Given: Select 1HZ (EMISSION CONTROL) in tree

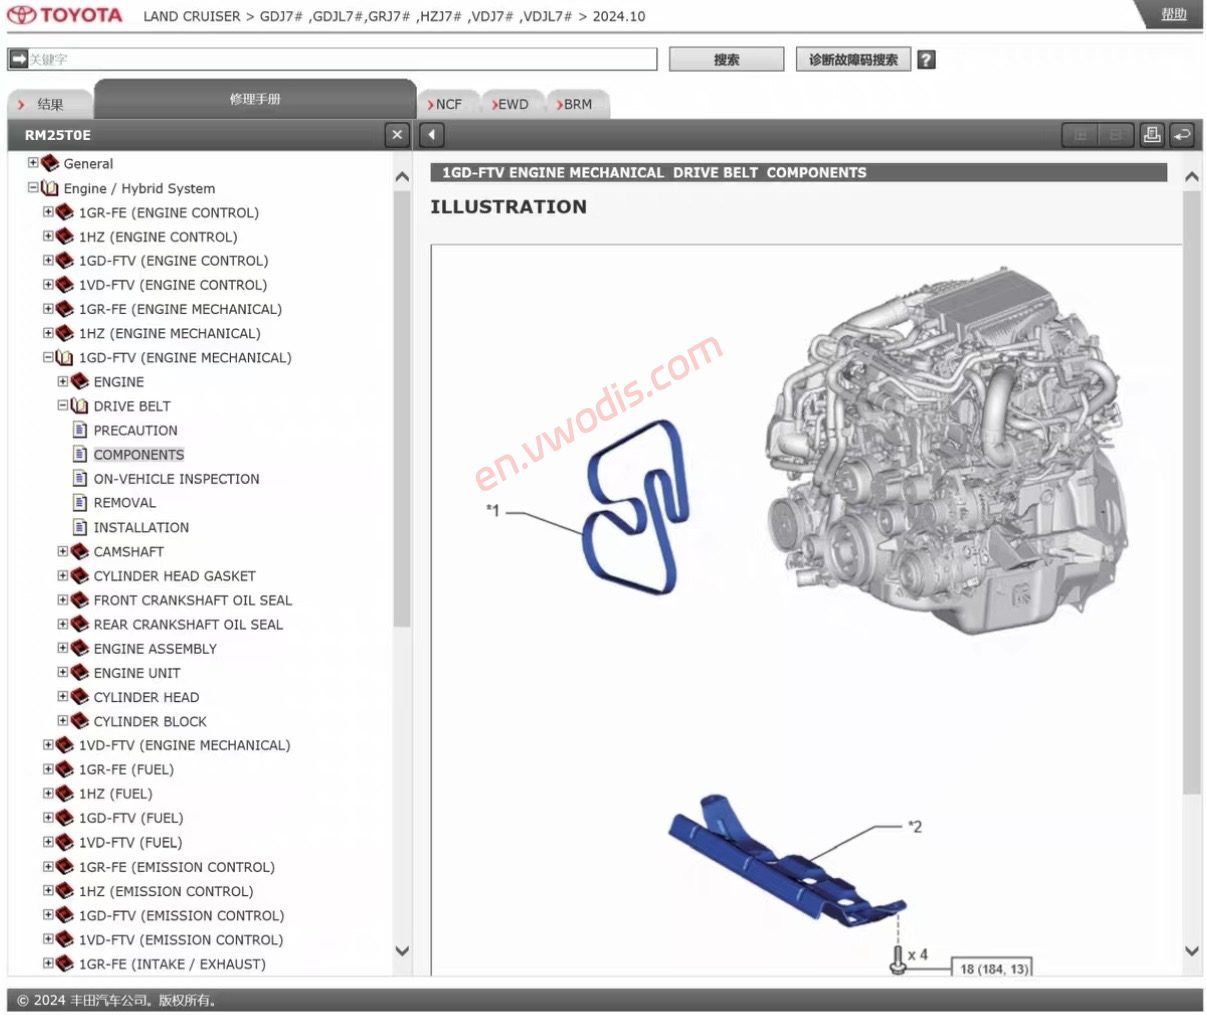Looking at the screenshot, I should pyautogui.click(x=166, y=891).
